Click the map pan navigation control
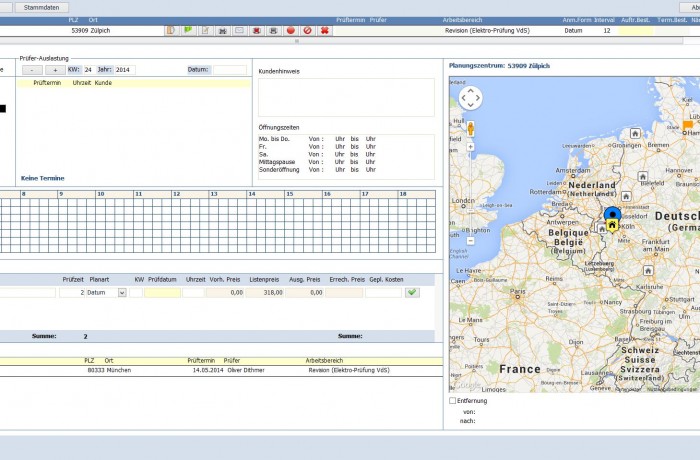 470,98
